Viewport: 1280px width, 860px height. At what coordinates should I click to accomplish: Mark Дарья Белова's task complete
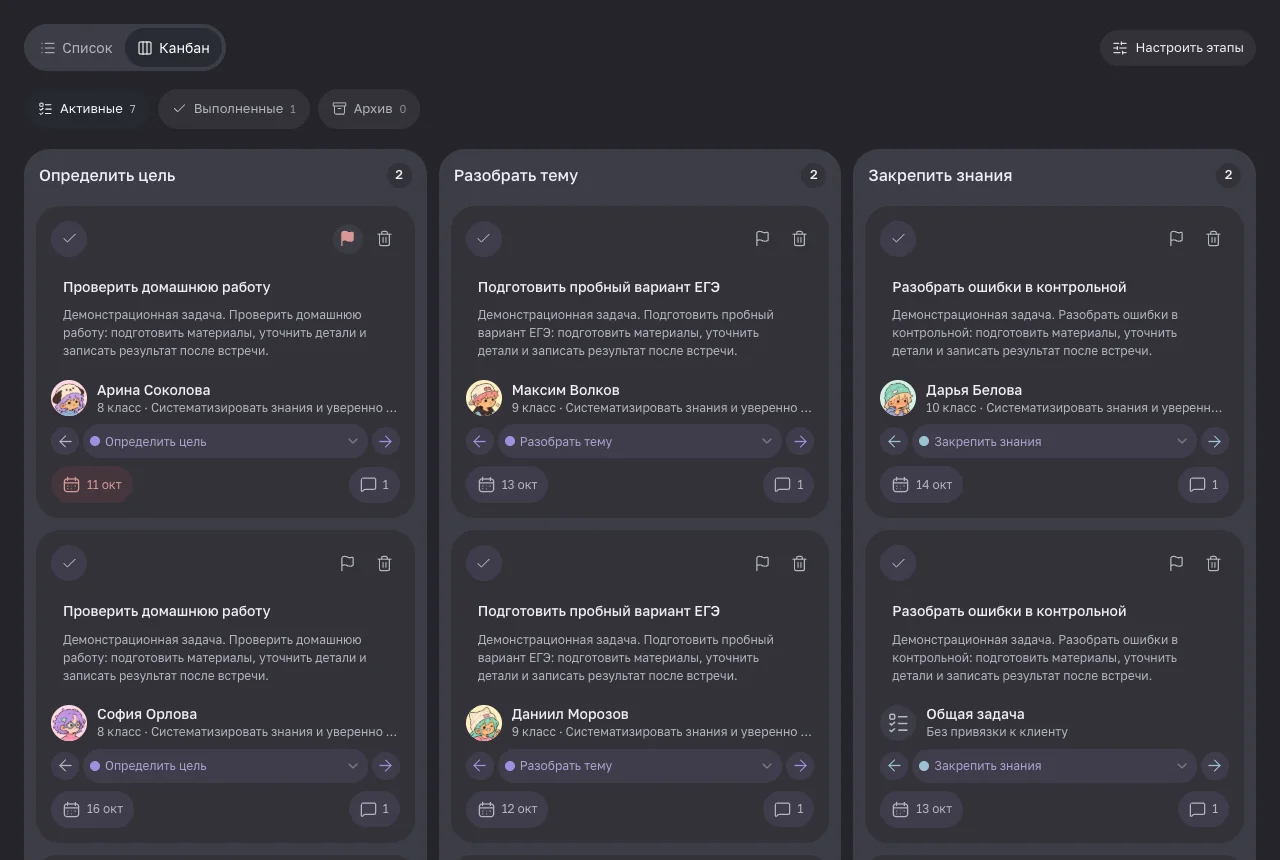(898, 239)
